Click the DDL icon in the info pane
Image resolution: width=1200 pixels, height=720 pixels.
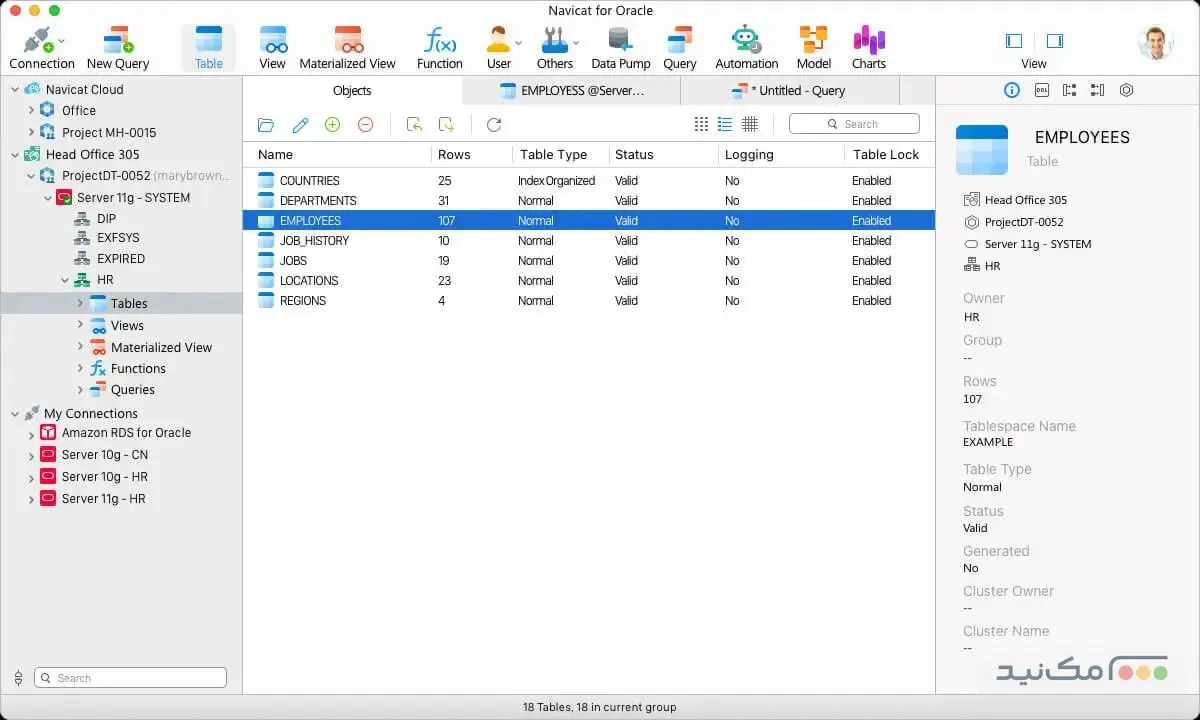(x=1040, y=90)
